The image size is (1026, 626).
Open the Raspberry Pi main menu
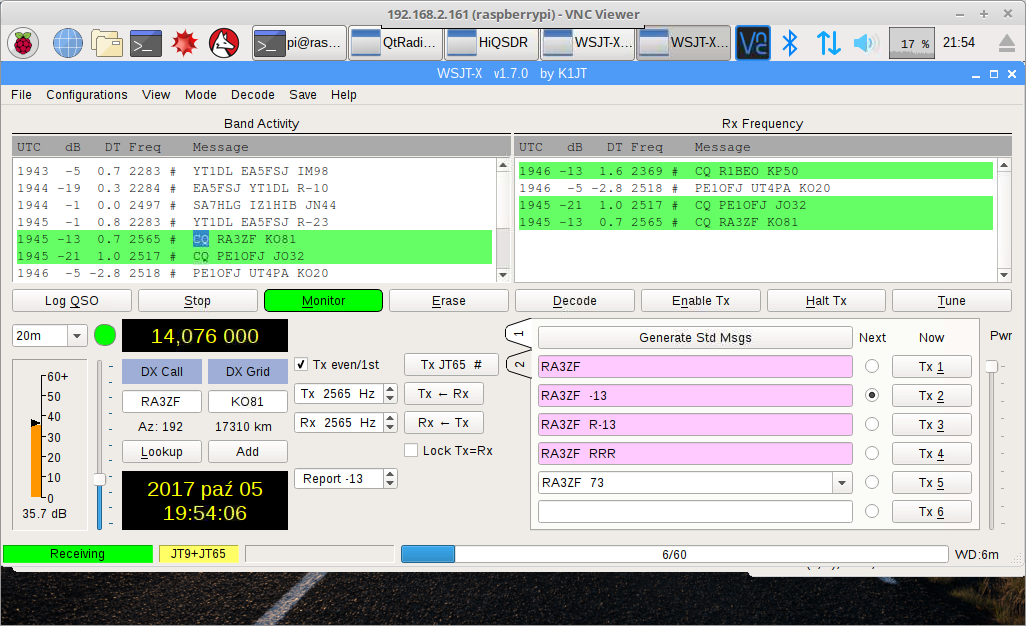click(x=22, y=43)
